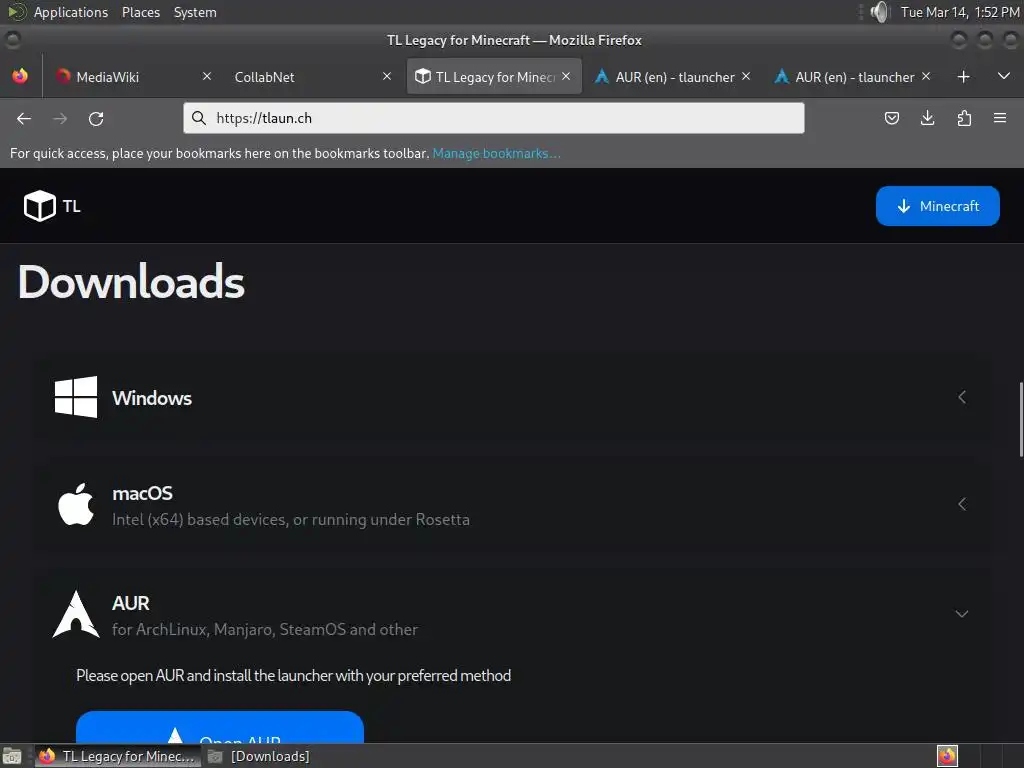Select the TL Legacy for Minecraft tab

pos(494,76)
